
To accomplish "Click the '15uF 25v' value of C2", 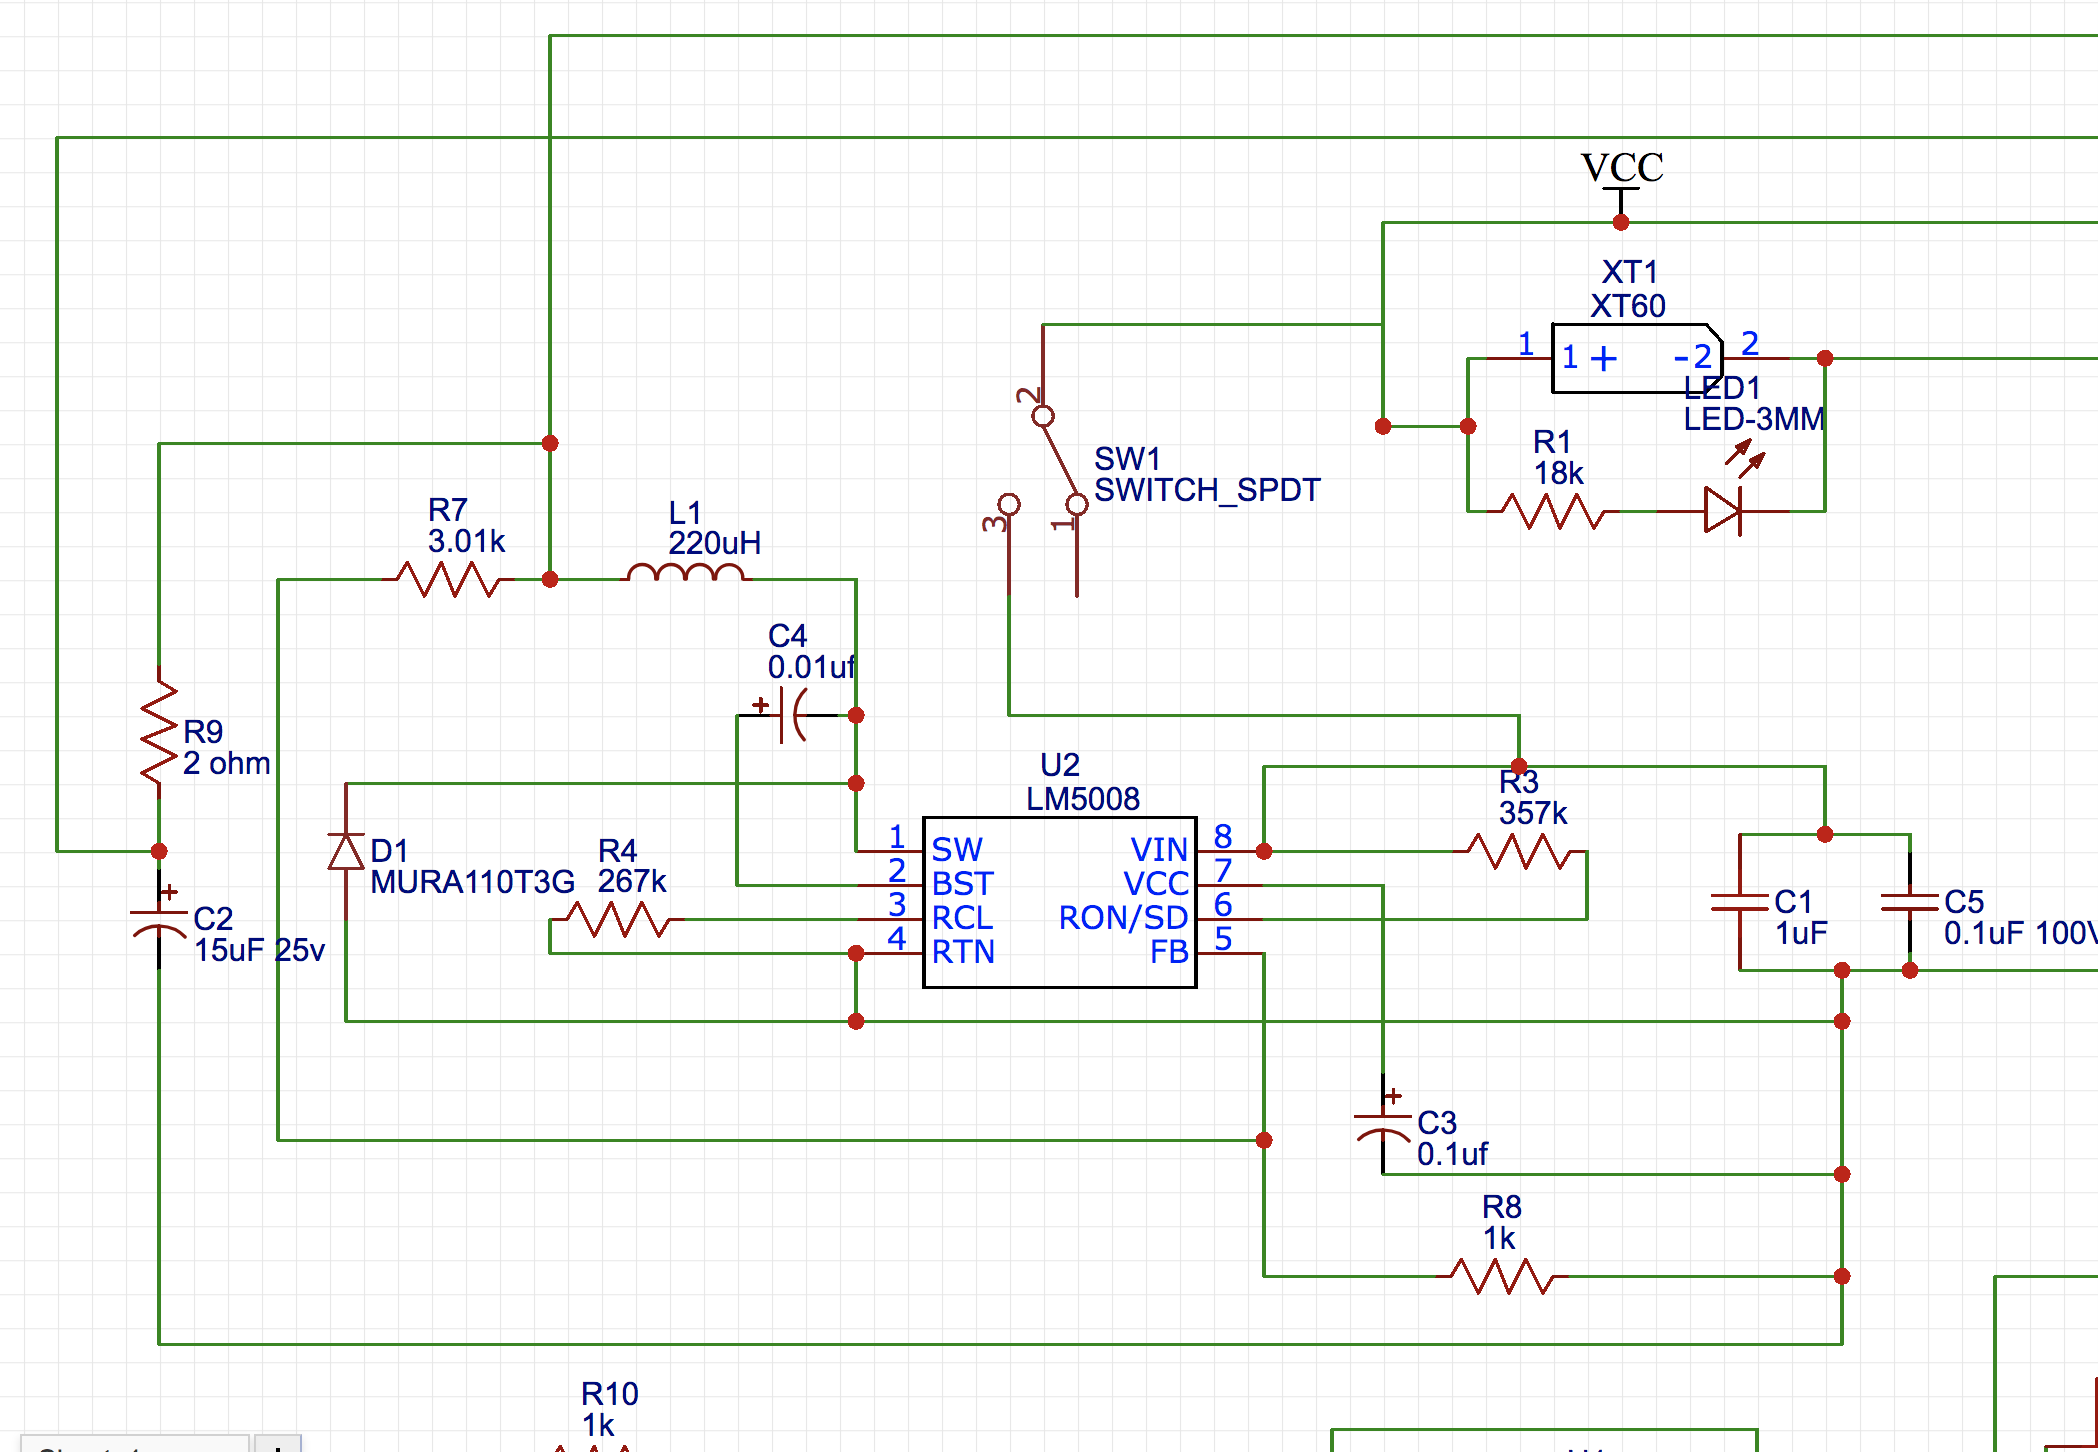I will (260, 950).
